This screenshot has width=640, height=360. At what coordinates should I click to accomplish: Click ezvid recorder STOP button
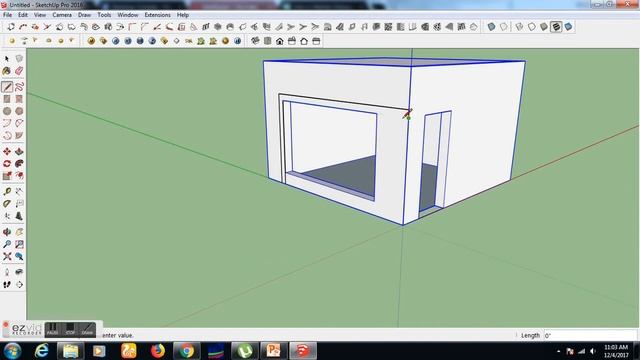70,329
